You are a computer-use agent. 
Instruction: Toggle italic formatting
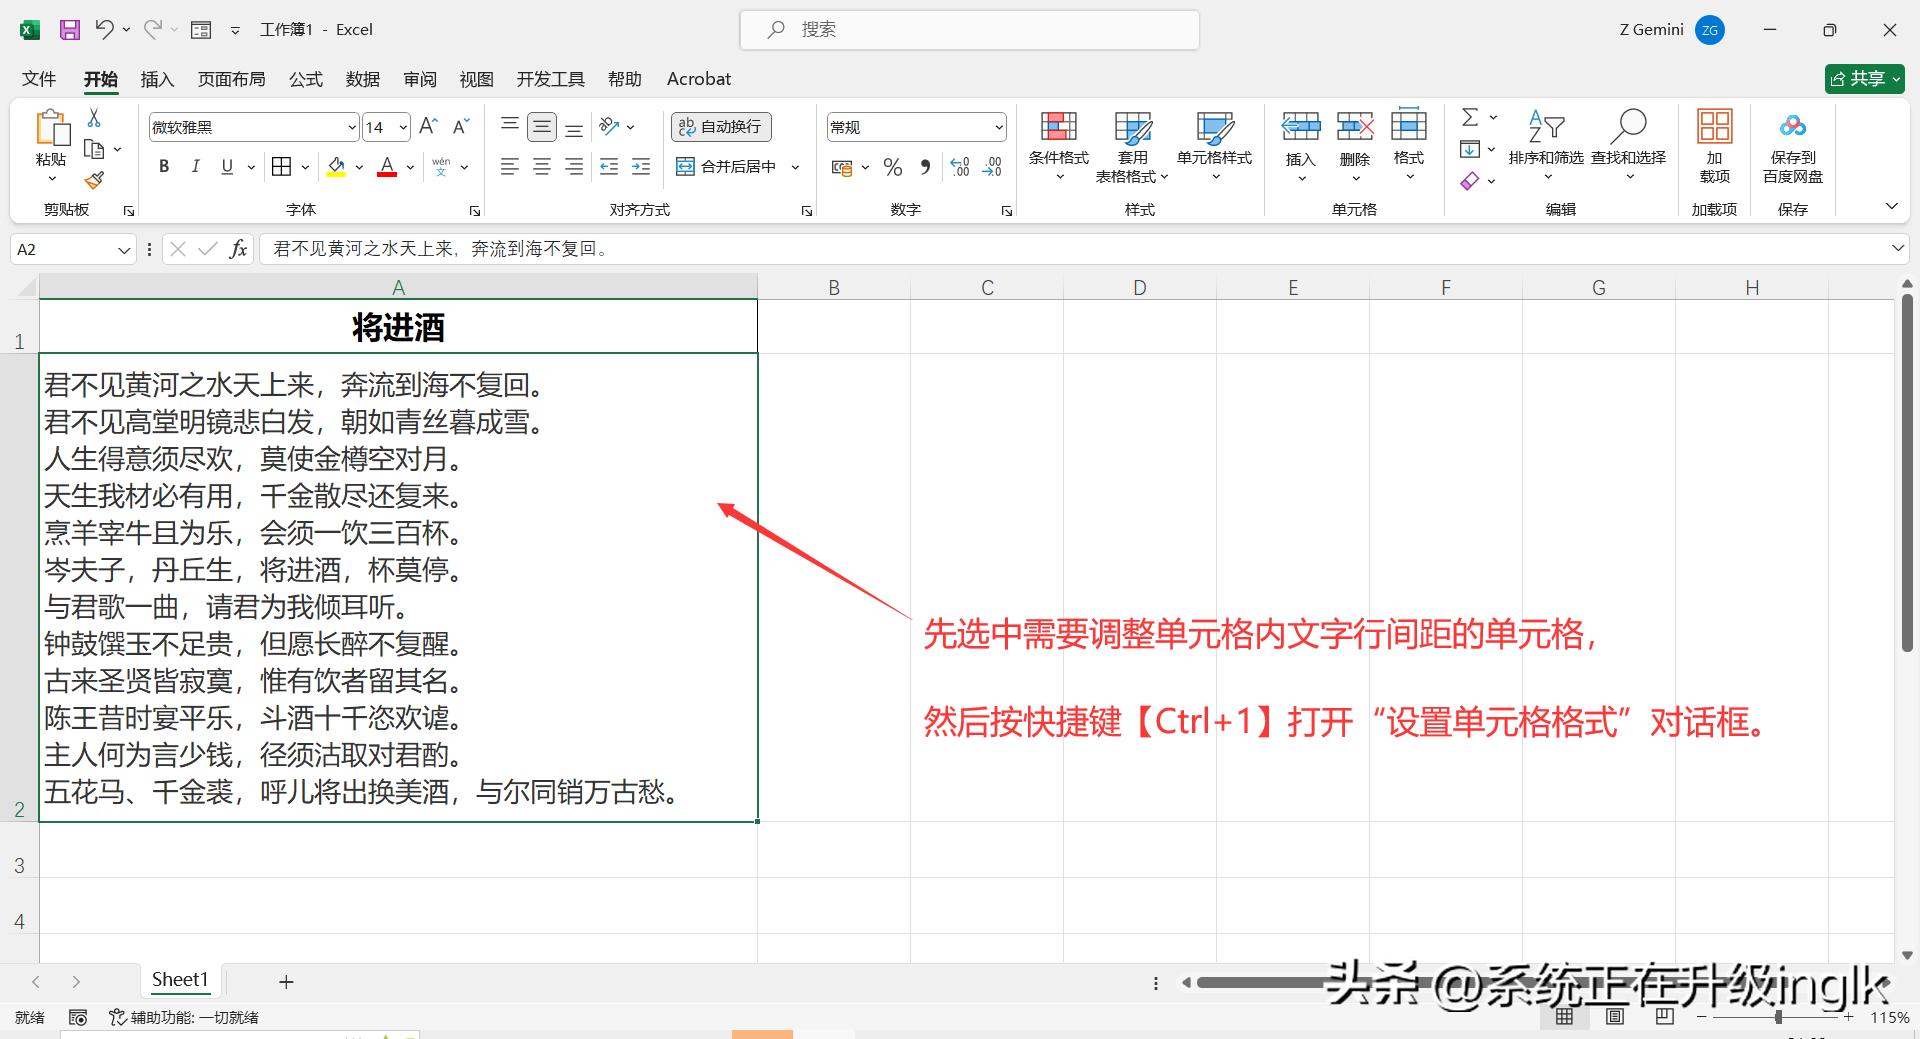[196, 167]
